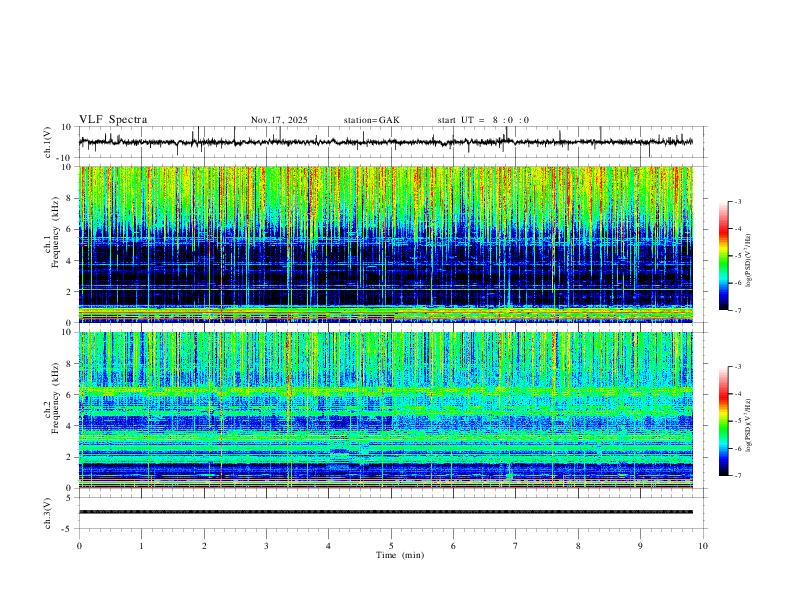Click the "-4" tick on the lower color bar
This screenshot has height=612, width=792.
[737, 394]
